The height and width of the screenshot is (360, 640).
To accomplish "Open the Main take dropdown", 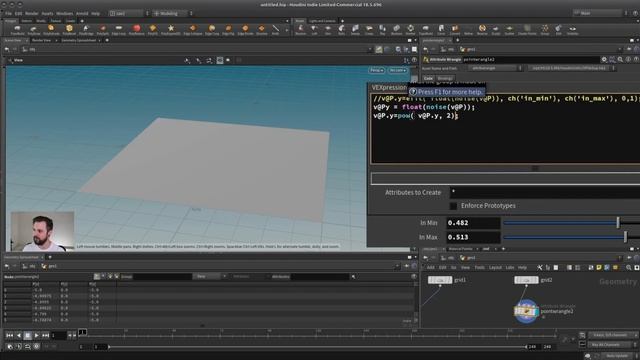I will coord(599,13).
